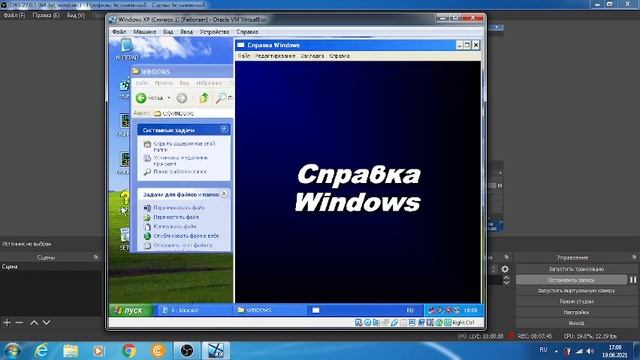This screenshot has width=640, height=360.
Task: Click Опубликовать файл в вебе link
Action: (186, 236)
